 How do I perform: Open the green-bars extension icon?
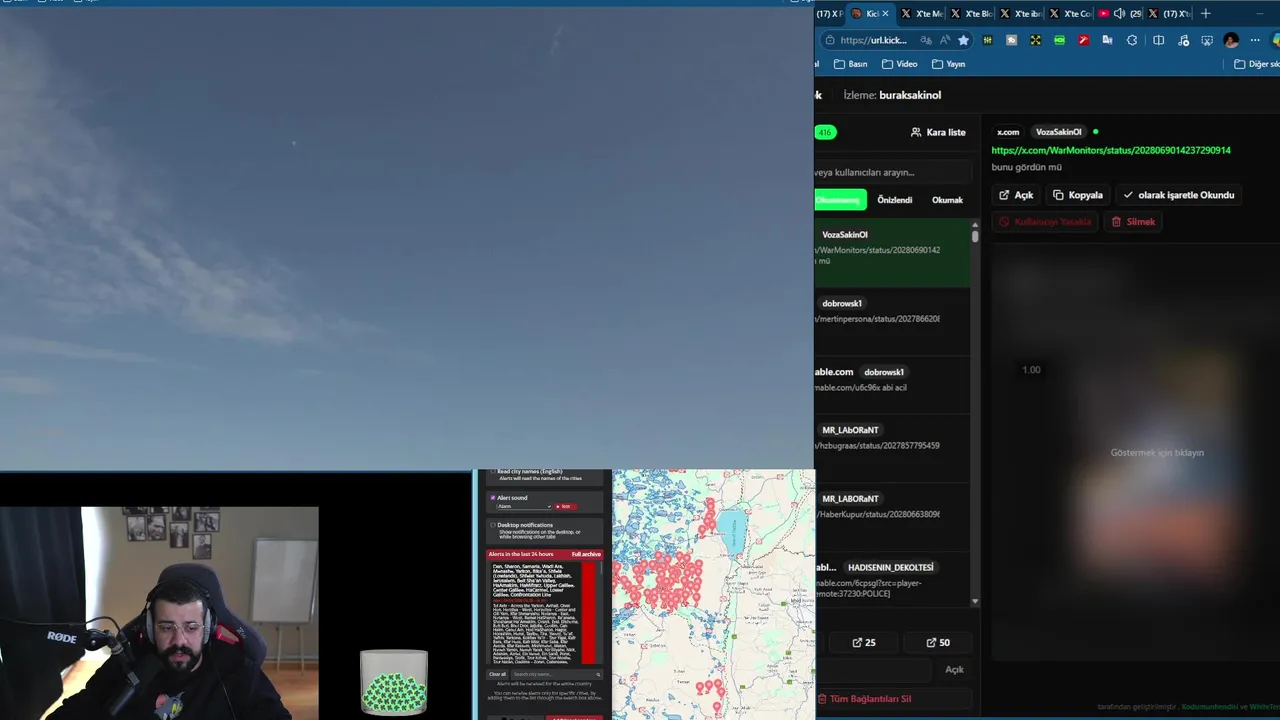click(x=988, y=40)
